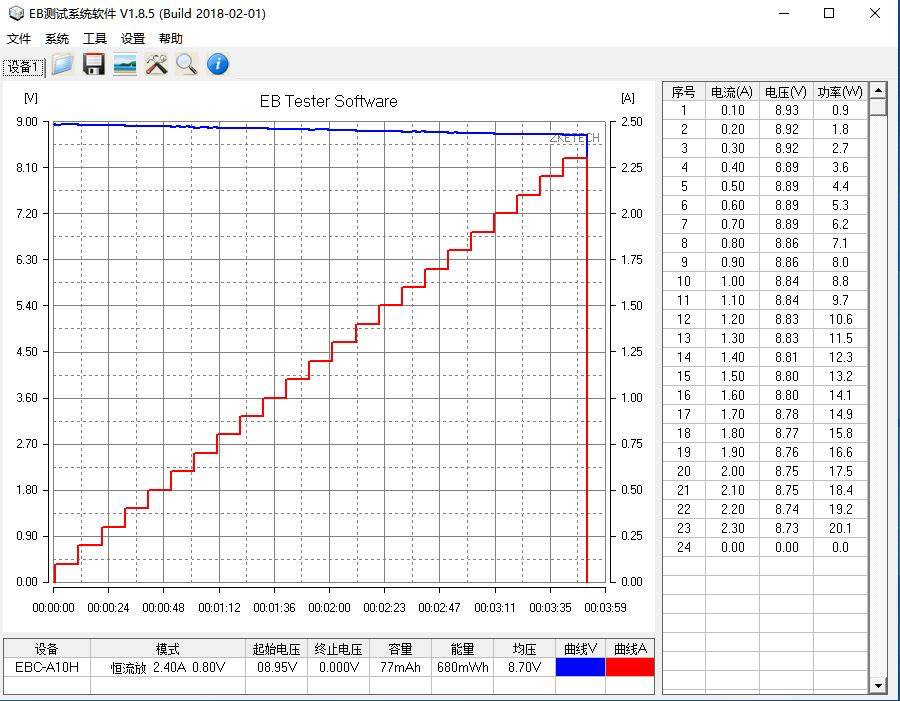Open the 工具 menu
Viewport: 900px width, 701px height.
pos(95,39)
